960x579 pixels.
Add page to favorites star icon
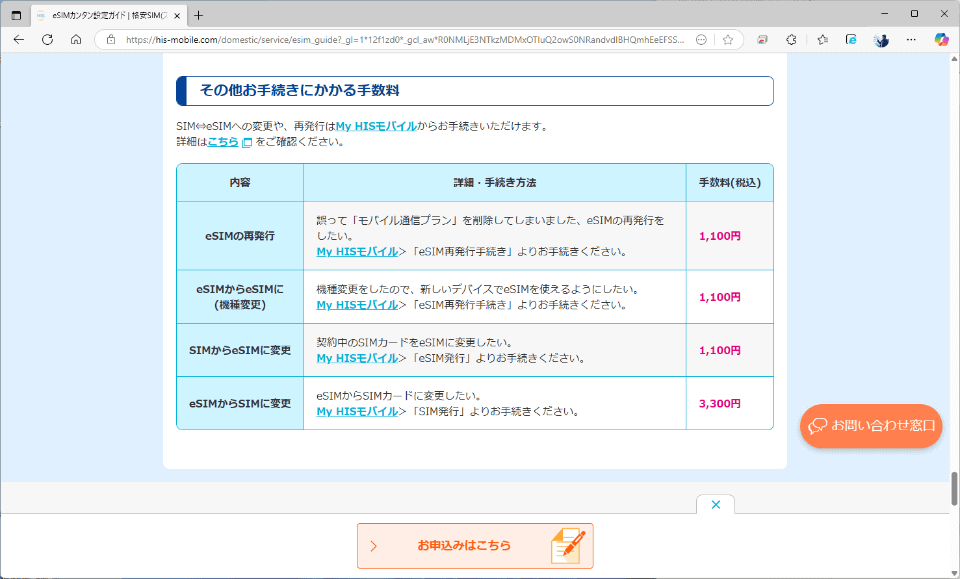pos(727,40)
